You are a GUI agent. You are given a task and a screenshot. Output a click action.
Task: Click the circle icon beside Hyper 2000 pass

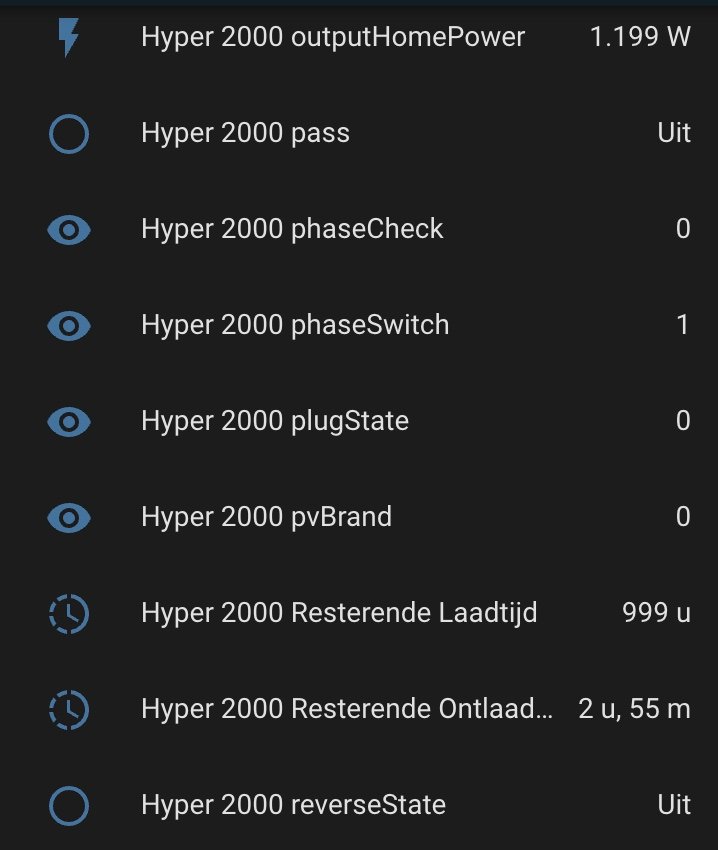(x=69, y=133)
